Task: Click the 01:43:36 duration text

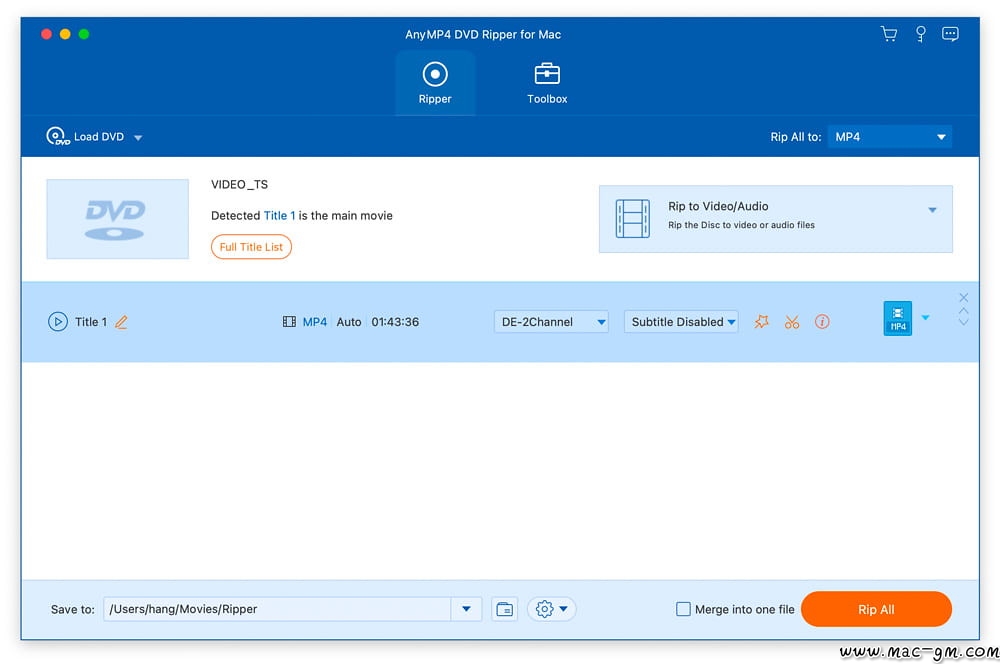Action: tap(395, 321)
